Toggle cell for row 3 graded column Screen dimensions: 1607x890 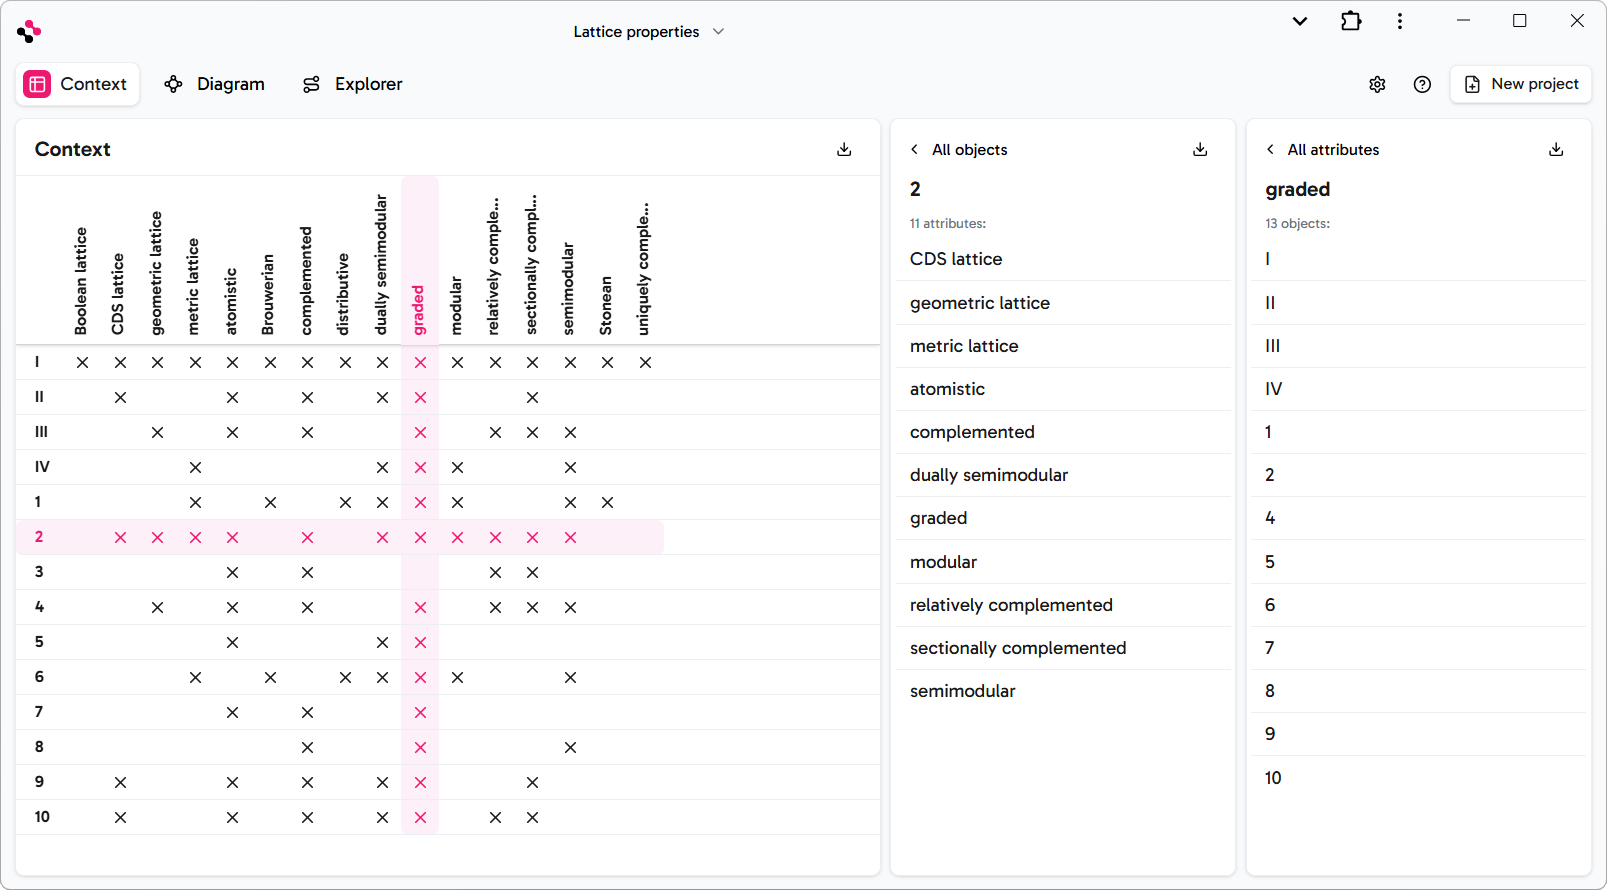point(420,572)
